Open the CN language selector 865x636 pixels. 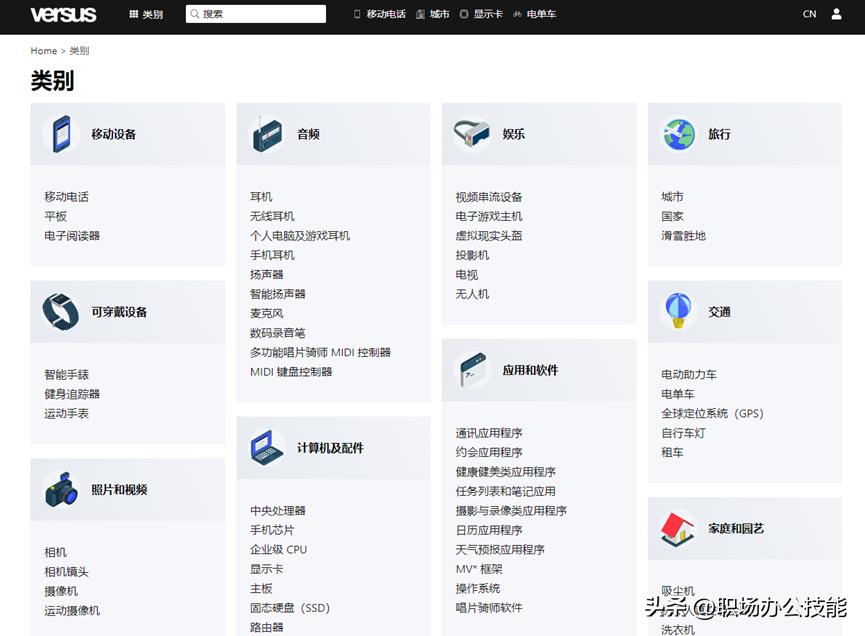click(809, 14)
